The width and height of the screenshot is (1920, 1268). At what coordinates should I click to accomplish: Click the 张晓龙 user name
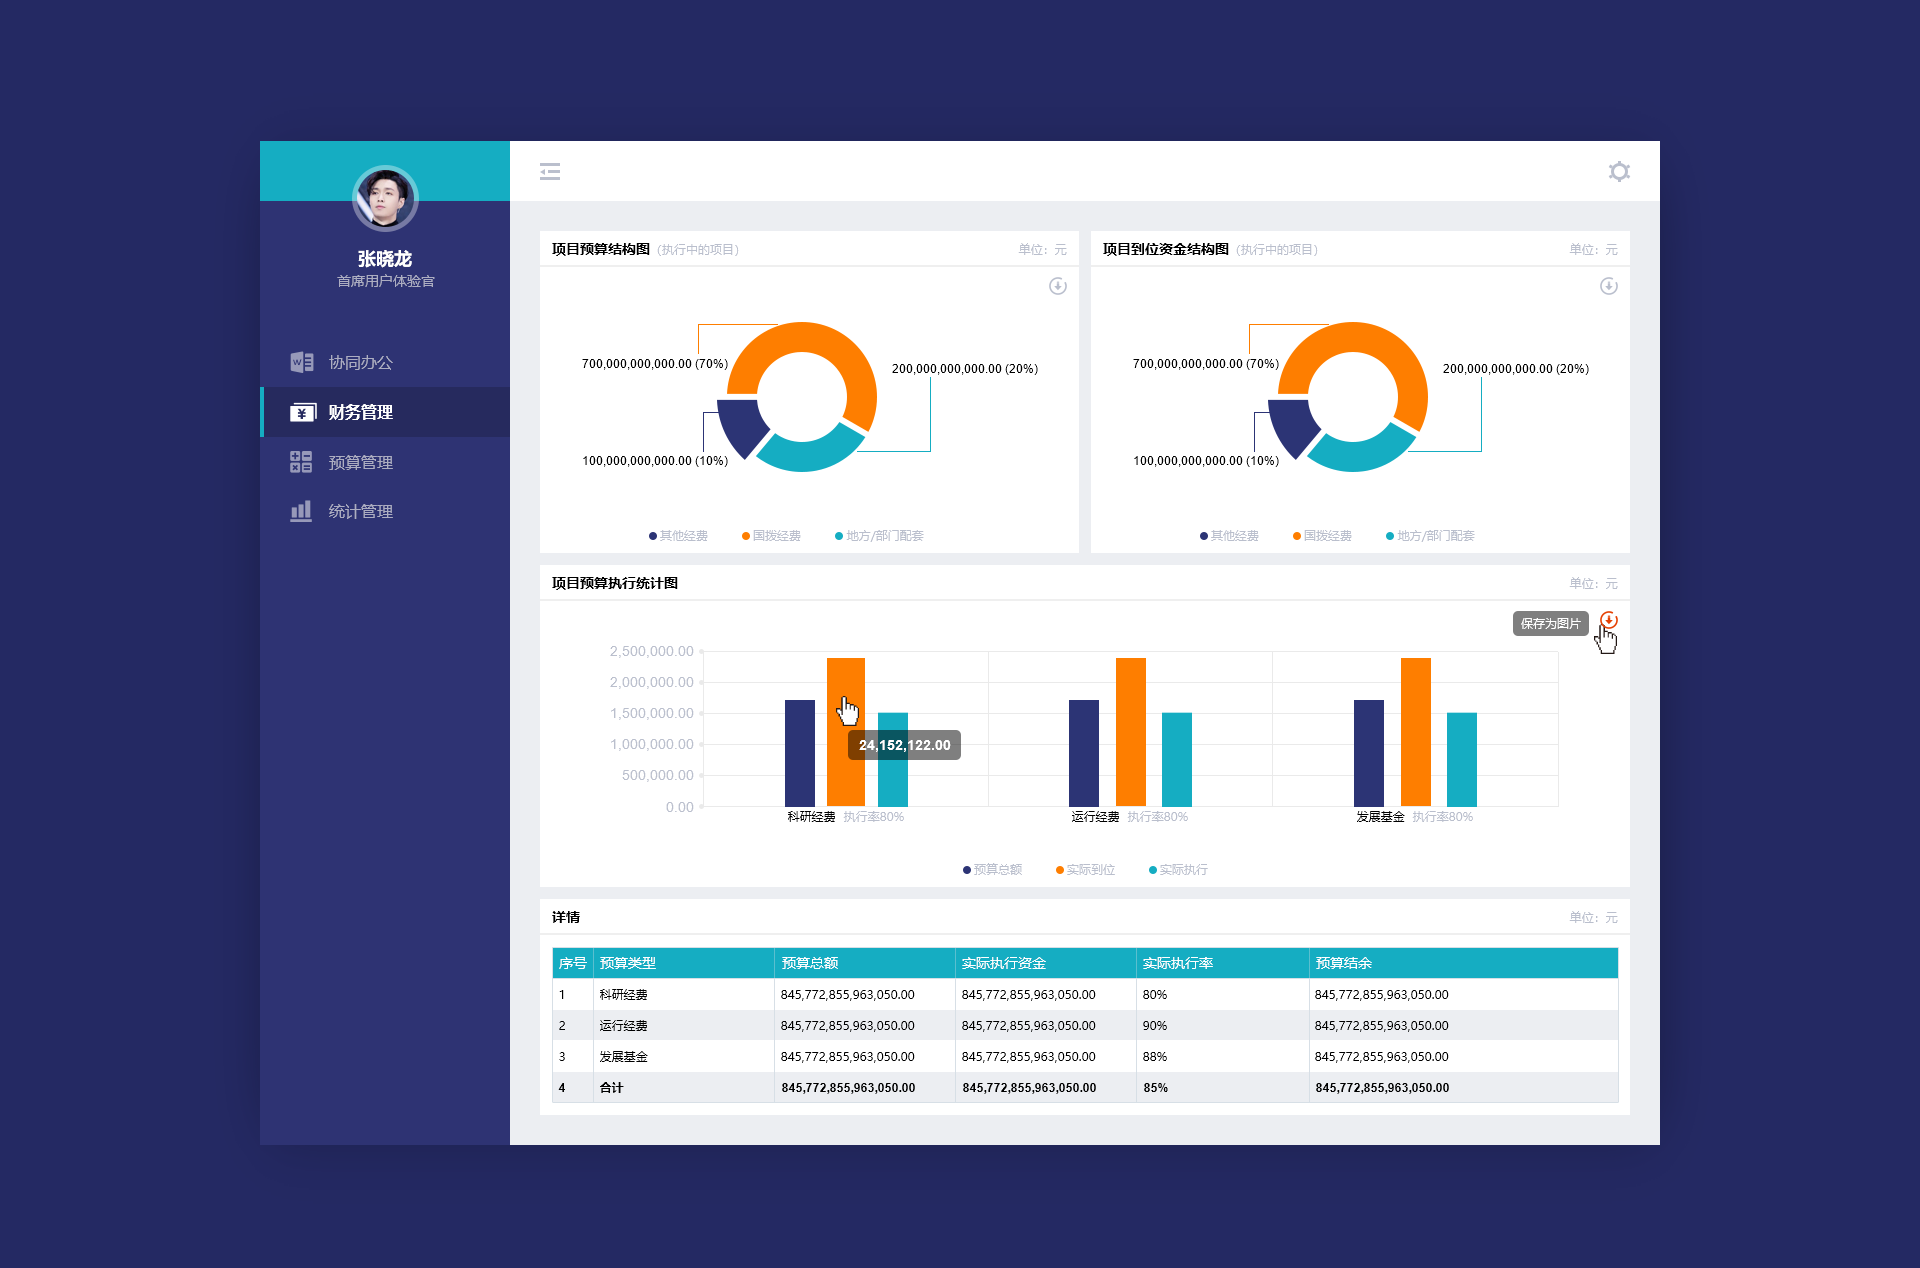tap(385, 259)
